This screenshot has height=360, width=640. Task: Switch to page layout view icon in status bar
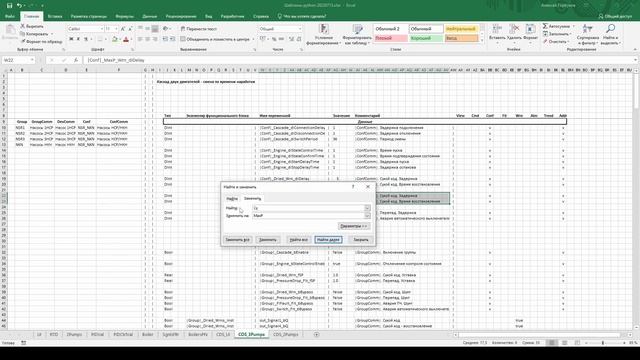(564, 343)
